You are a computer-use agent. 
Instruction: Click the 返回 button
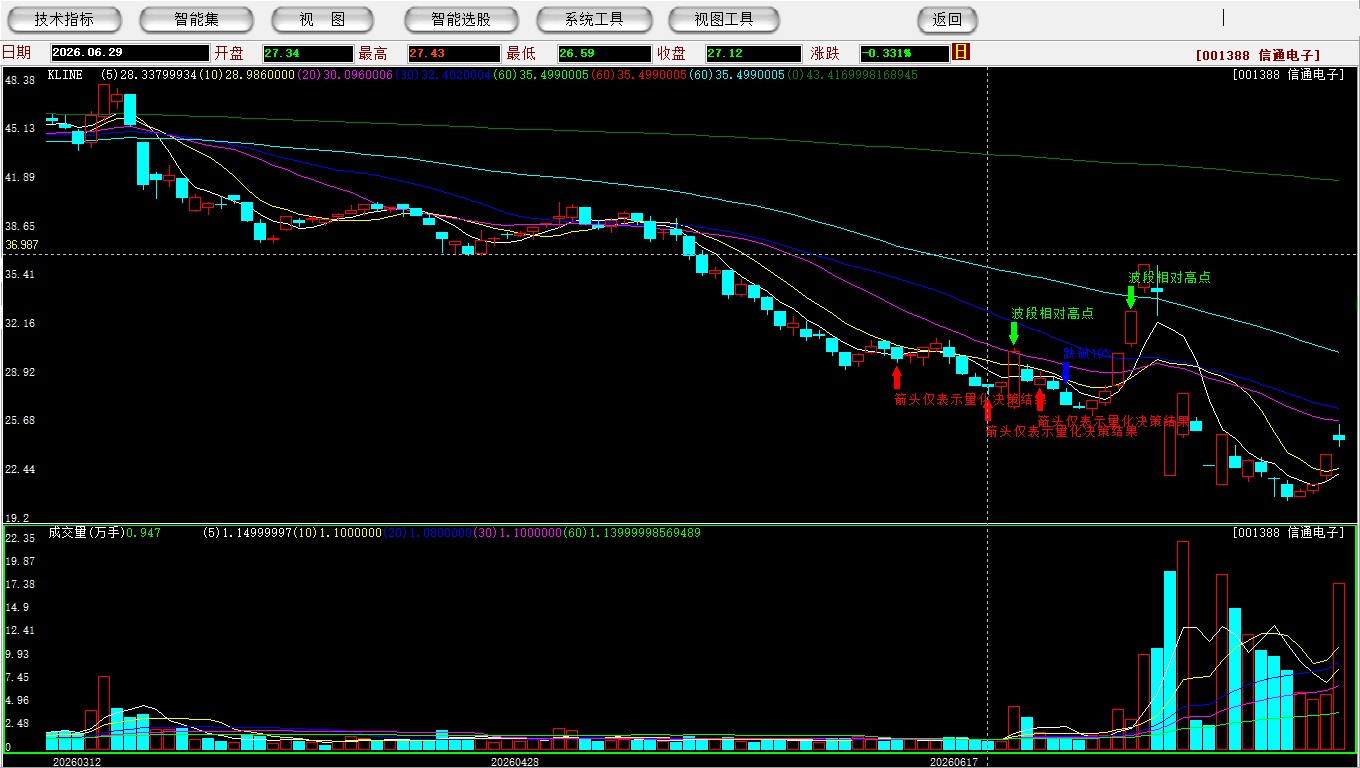pos(947,19)
